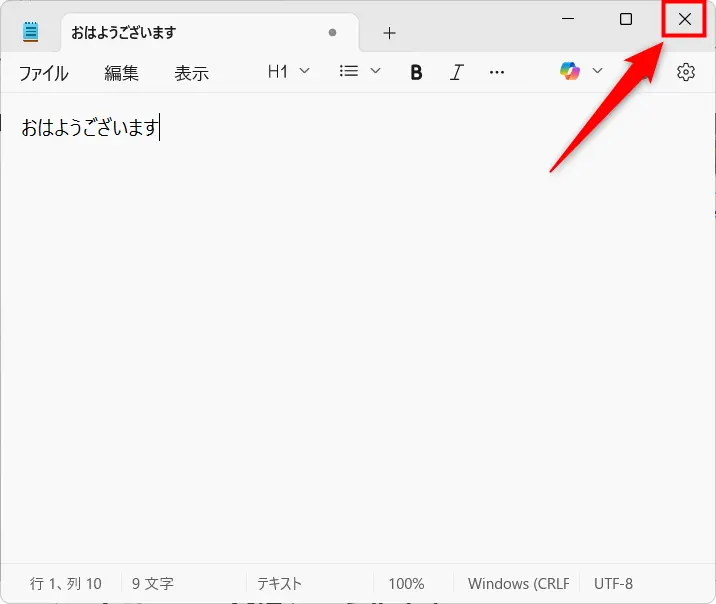Click the 100% zoom level indicator
The height and width of the screenshot is (604, 716).
[406, 584]
